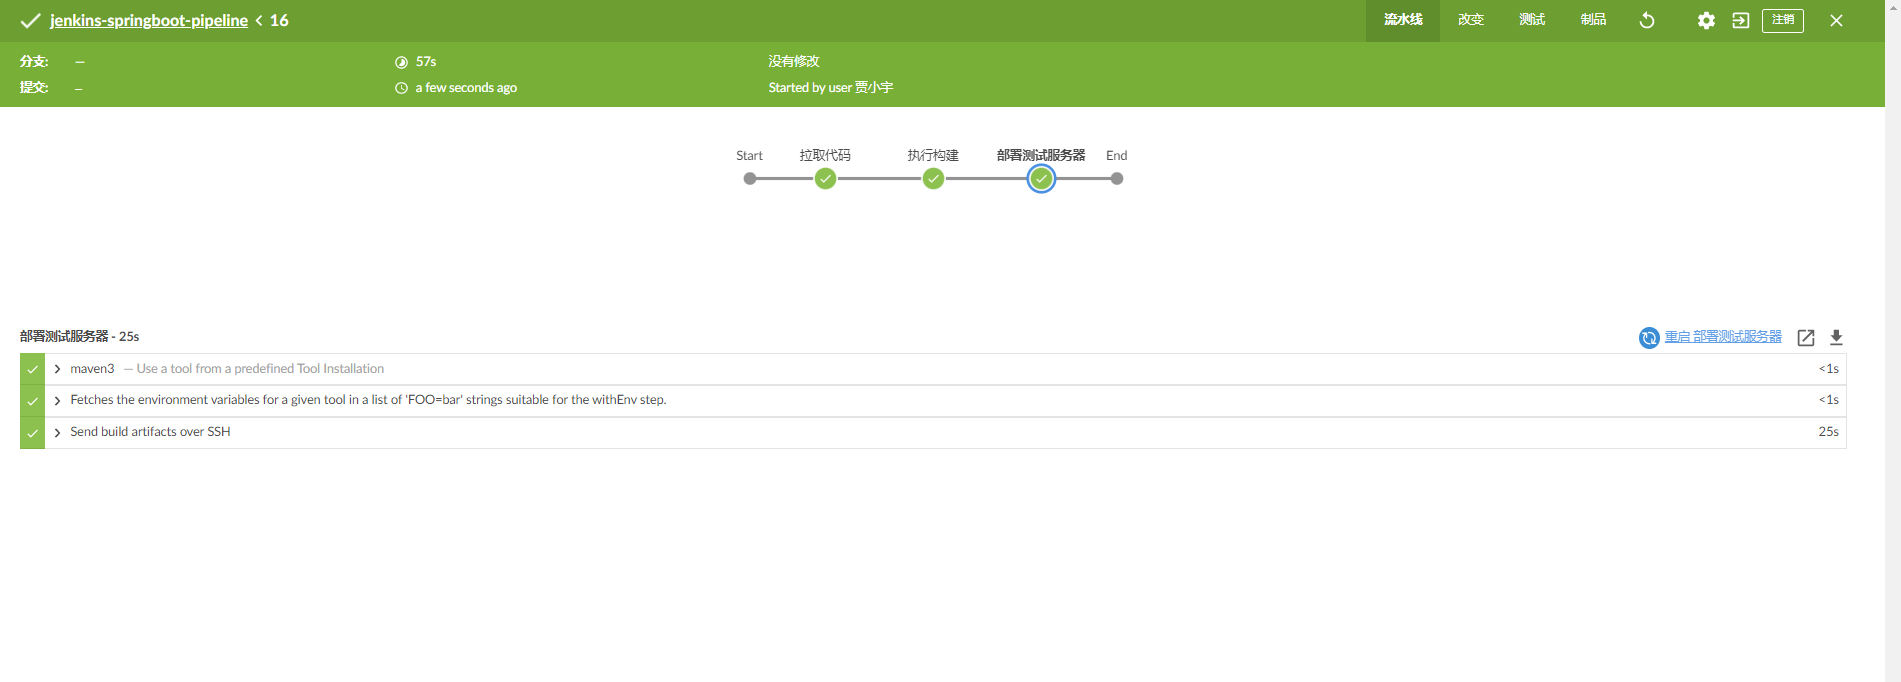Click the 重启 部署测试服务器 link
Viewport: 1901px width, 682px height.
pyautogui.click(x=1723, y=337)
